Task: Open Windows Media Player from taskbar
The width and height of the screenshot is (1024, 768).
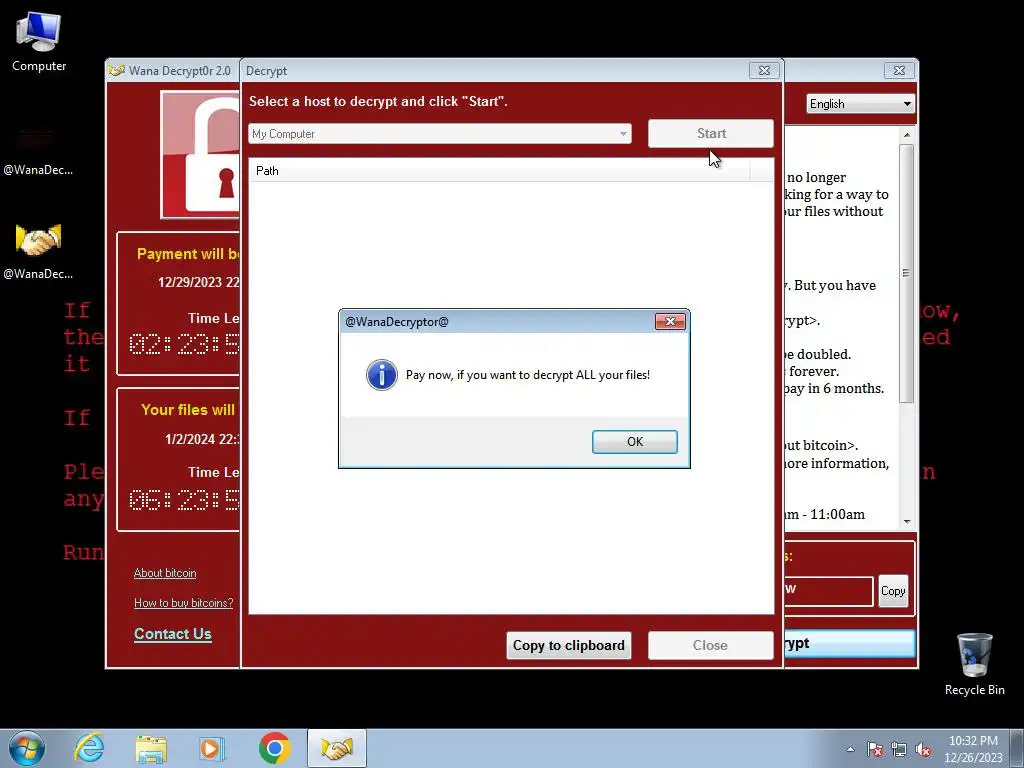Action: pos(212,748)
